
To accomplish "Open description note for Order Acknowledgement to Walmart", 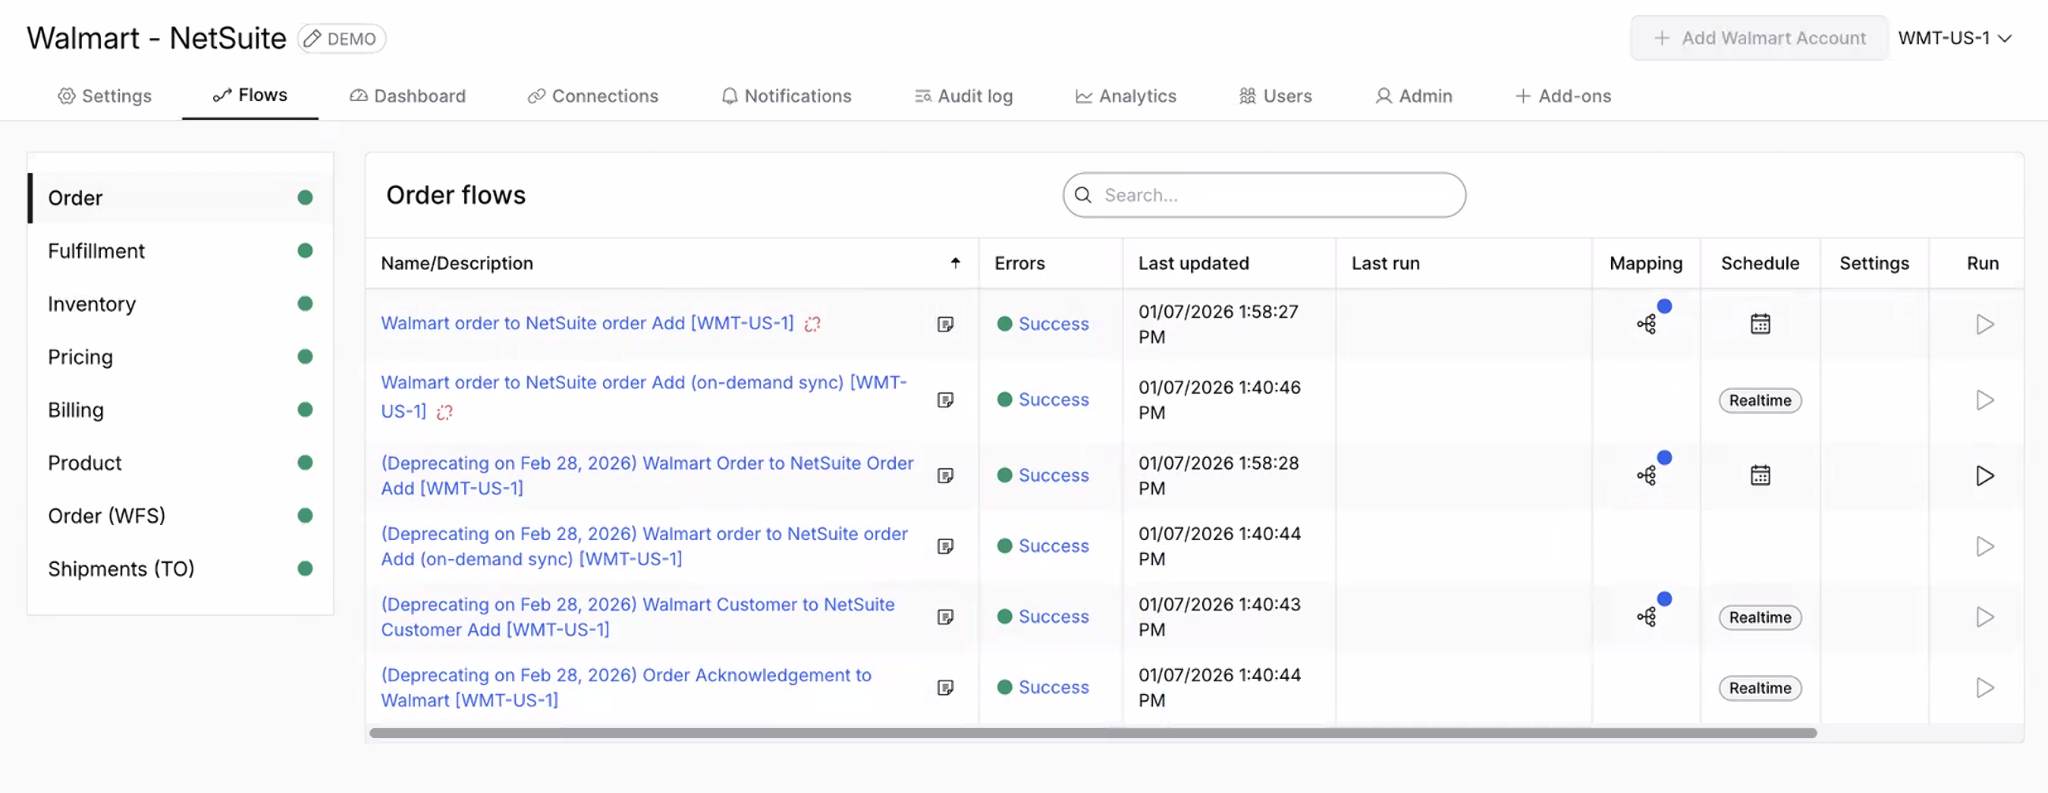I will click(945, 688).
